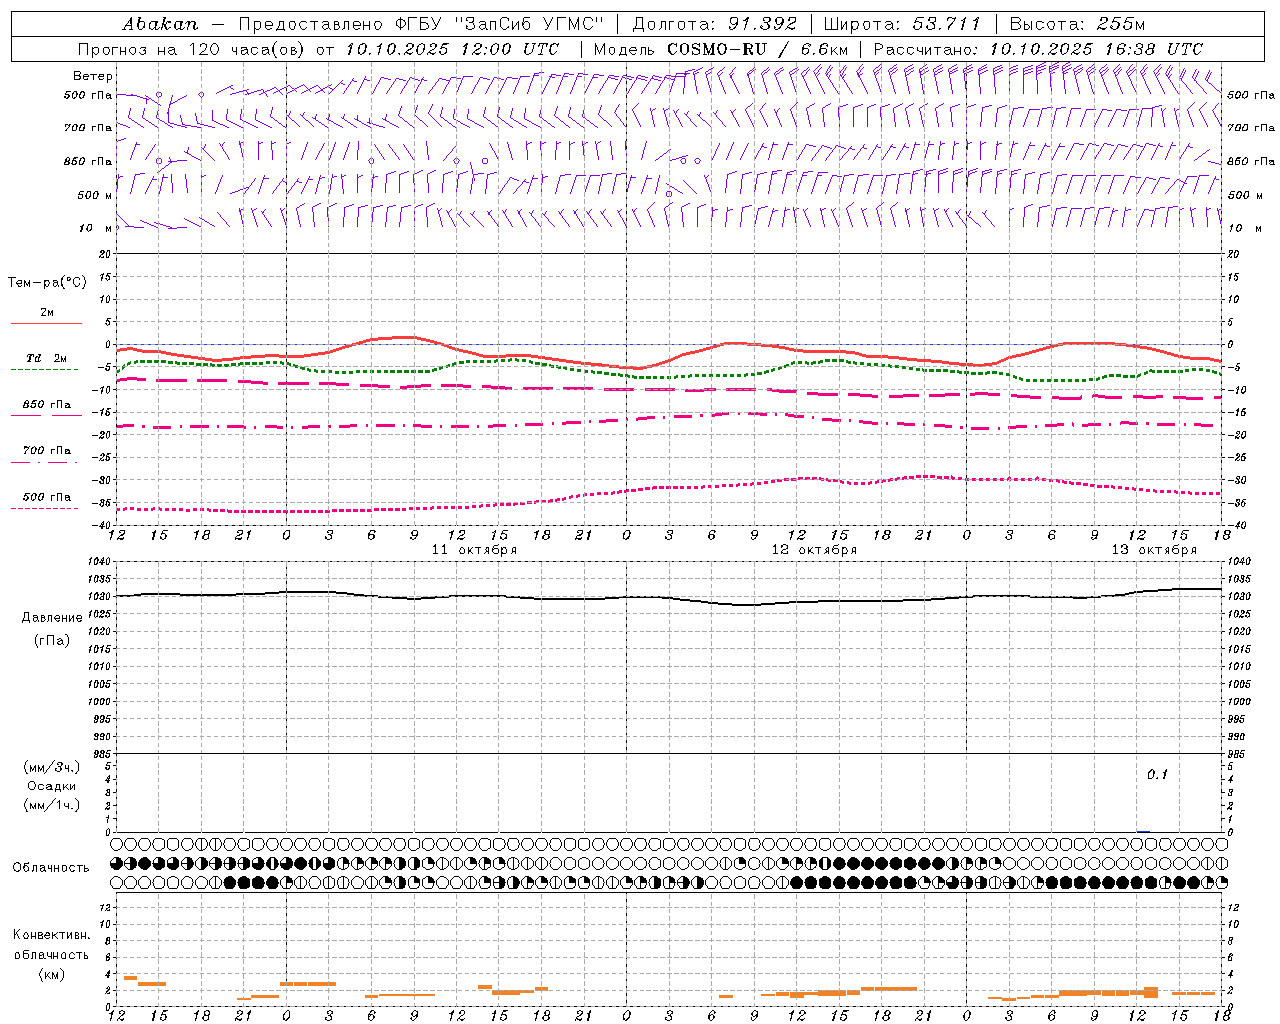Click the Конвективн. convective cloud label
This screenshot has width=1280, height=1024.
pyautogui.click(x=51, y=935)
